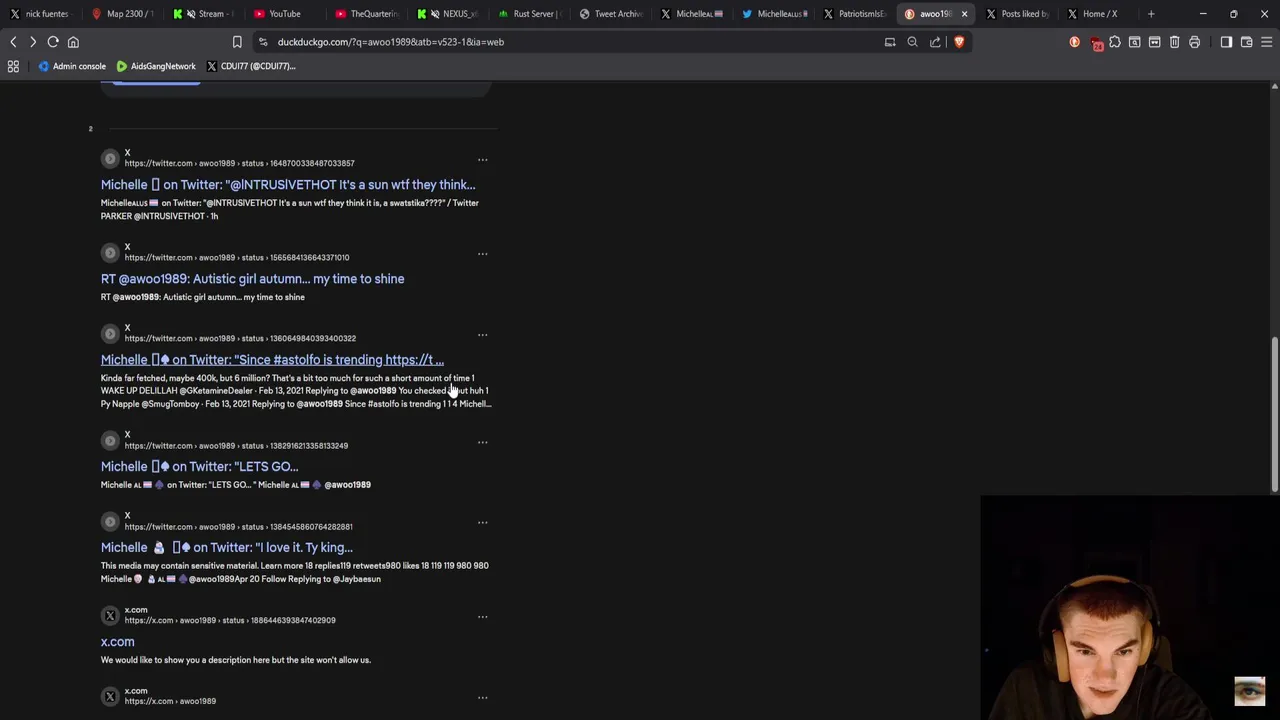Viewport: 1280px width, 720px height.
Task: Switch to the Posts liked by tab
Action: 1017,14
